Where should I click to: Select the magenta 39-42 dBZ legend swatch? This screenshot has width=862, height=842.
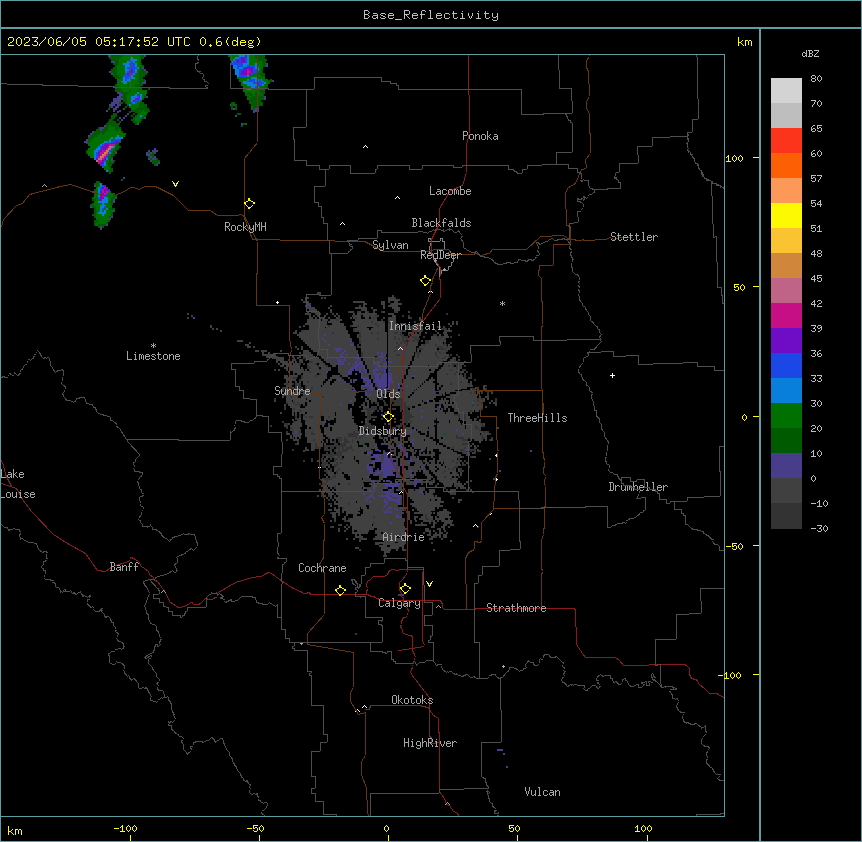coord(786,315)
